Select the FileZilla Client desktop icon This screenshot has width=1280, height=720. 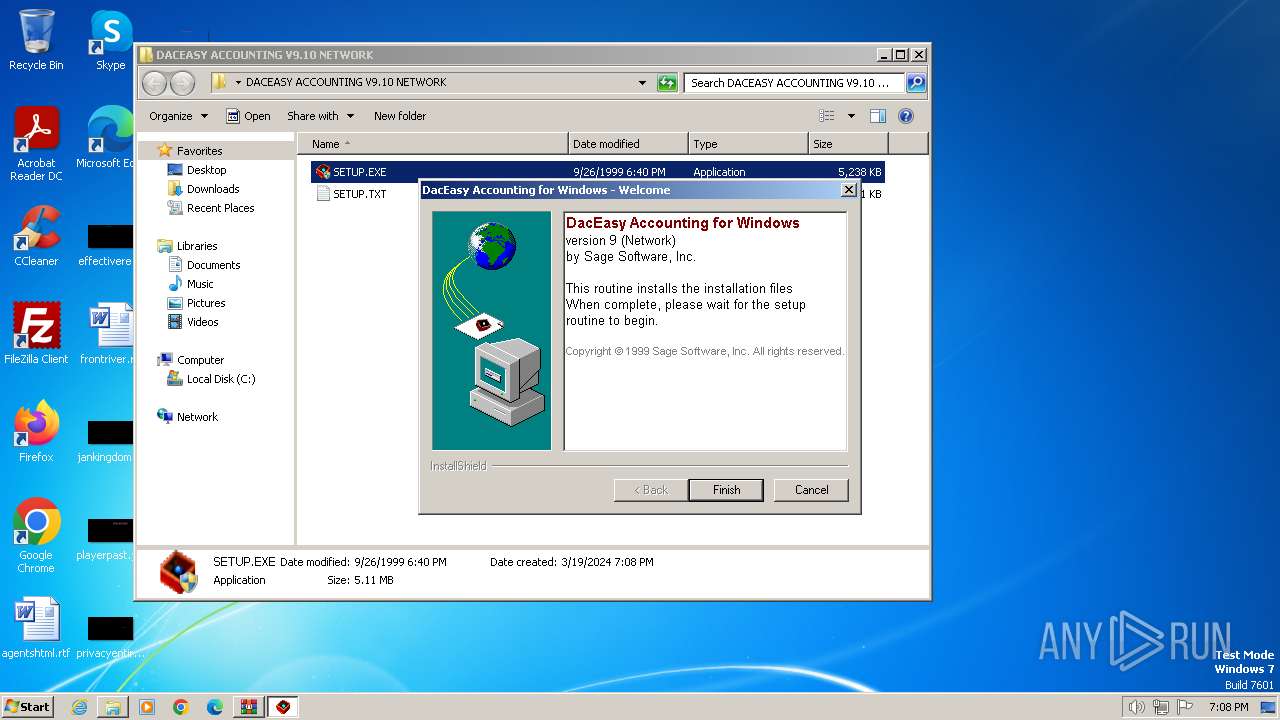pyautogui.click(x=36, y=334)
